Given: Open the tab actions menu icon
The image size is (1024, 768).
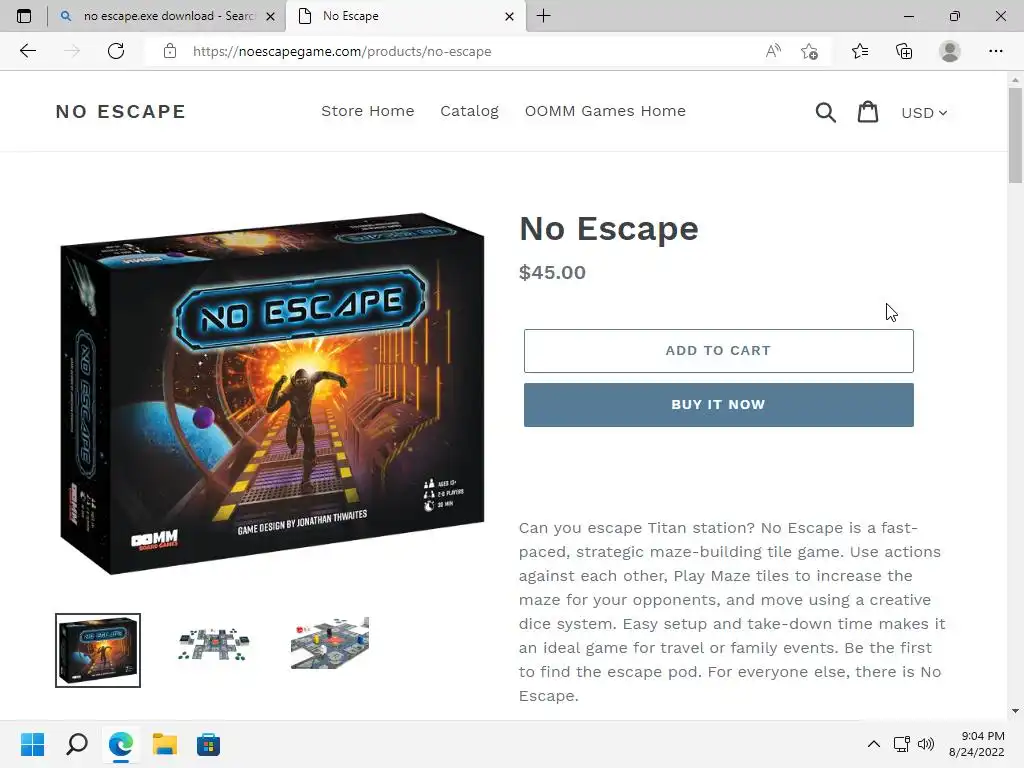Looking at the screenshot, I should coord(24,16).
